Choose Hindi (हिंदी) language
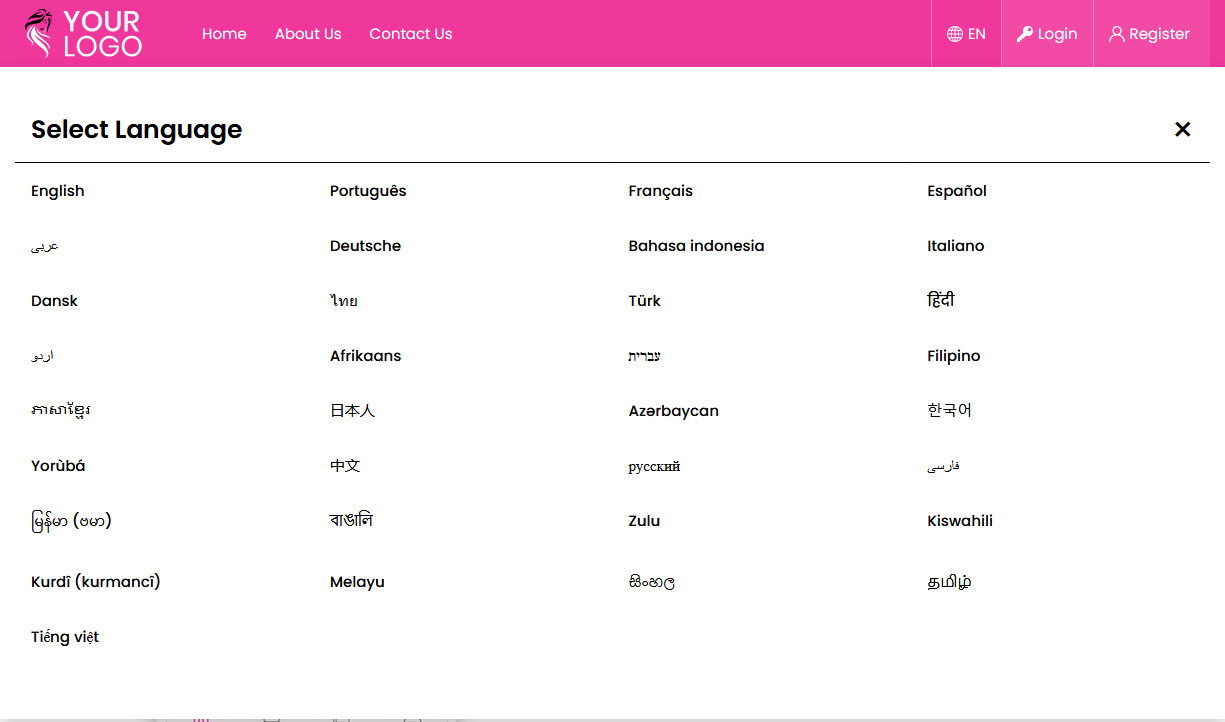1225x722 pixels. click(941, 300)
